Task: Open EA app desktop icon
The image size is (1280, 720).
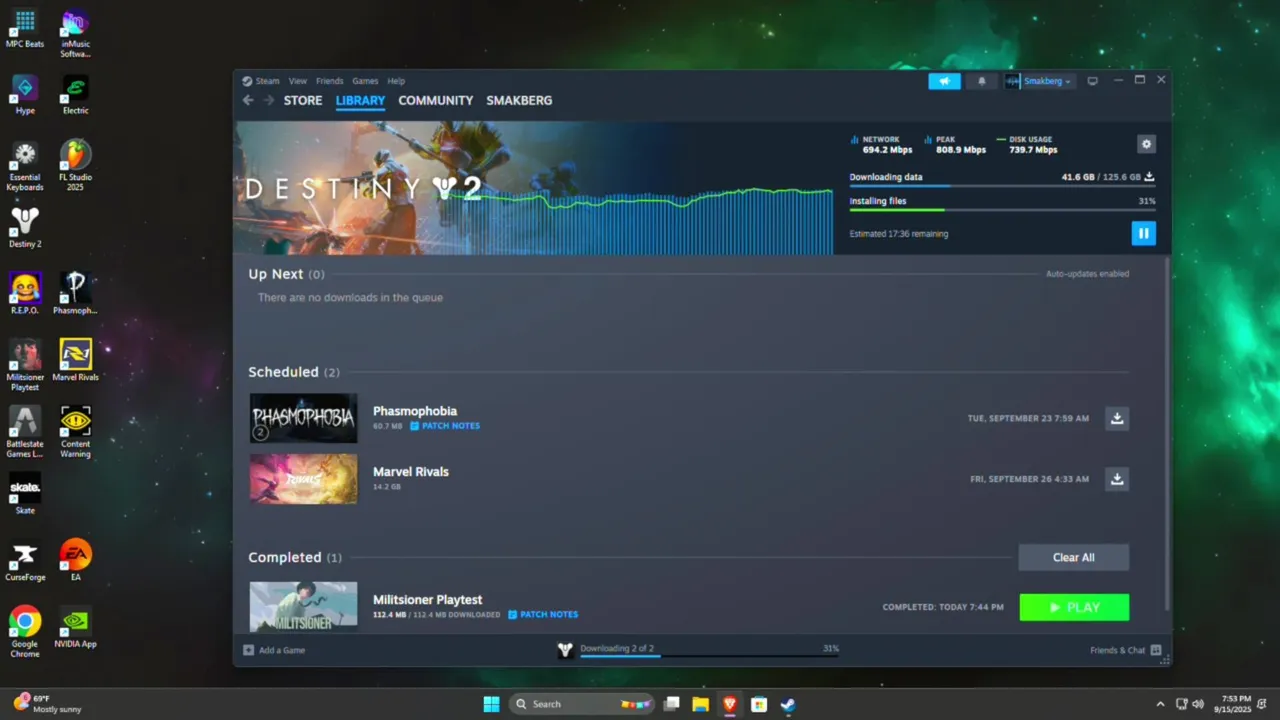Action: tap(75, 561)
